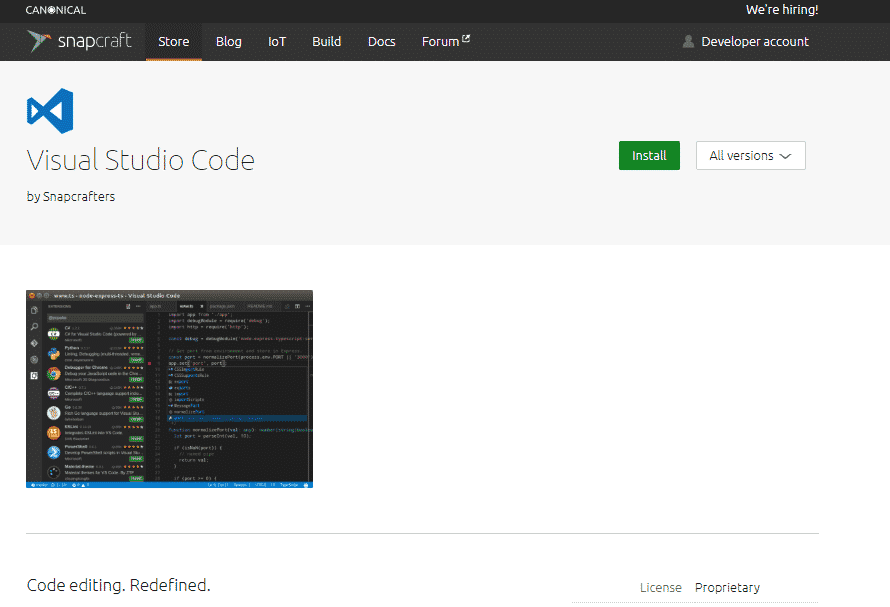Click the Visual Studio Code page title
890x607 pixels.
coord(141,160)
